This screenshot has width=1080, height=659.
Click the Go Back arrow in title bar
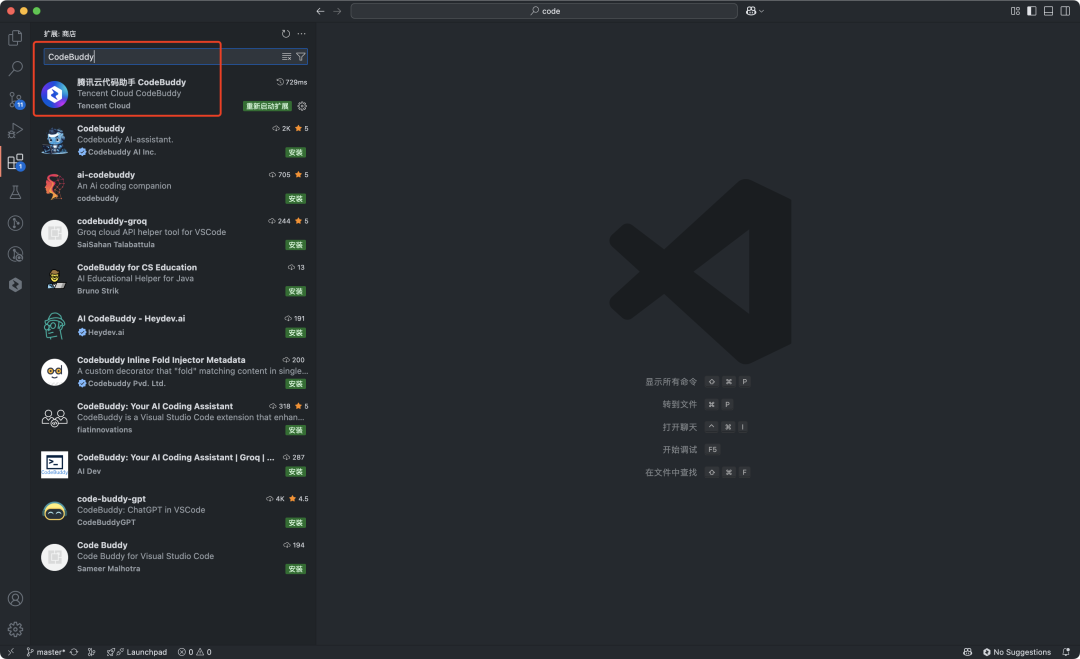pos(320,11)
